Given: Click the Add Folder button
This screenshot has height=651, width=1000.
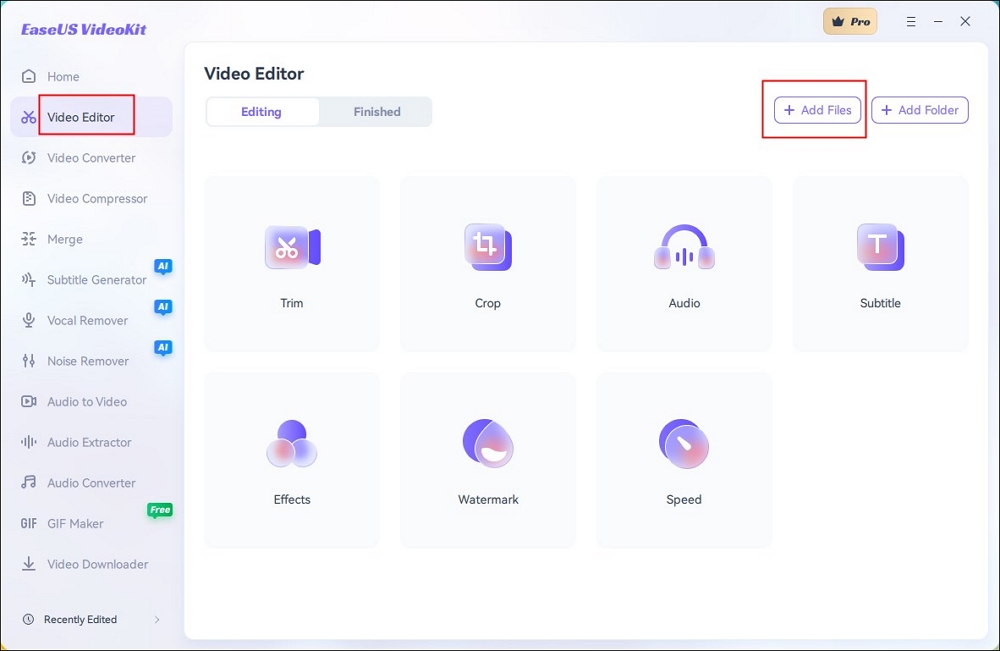Looking at the screenshot, I should point(919,110).
